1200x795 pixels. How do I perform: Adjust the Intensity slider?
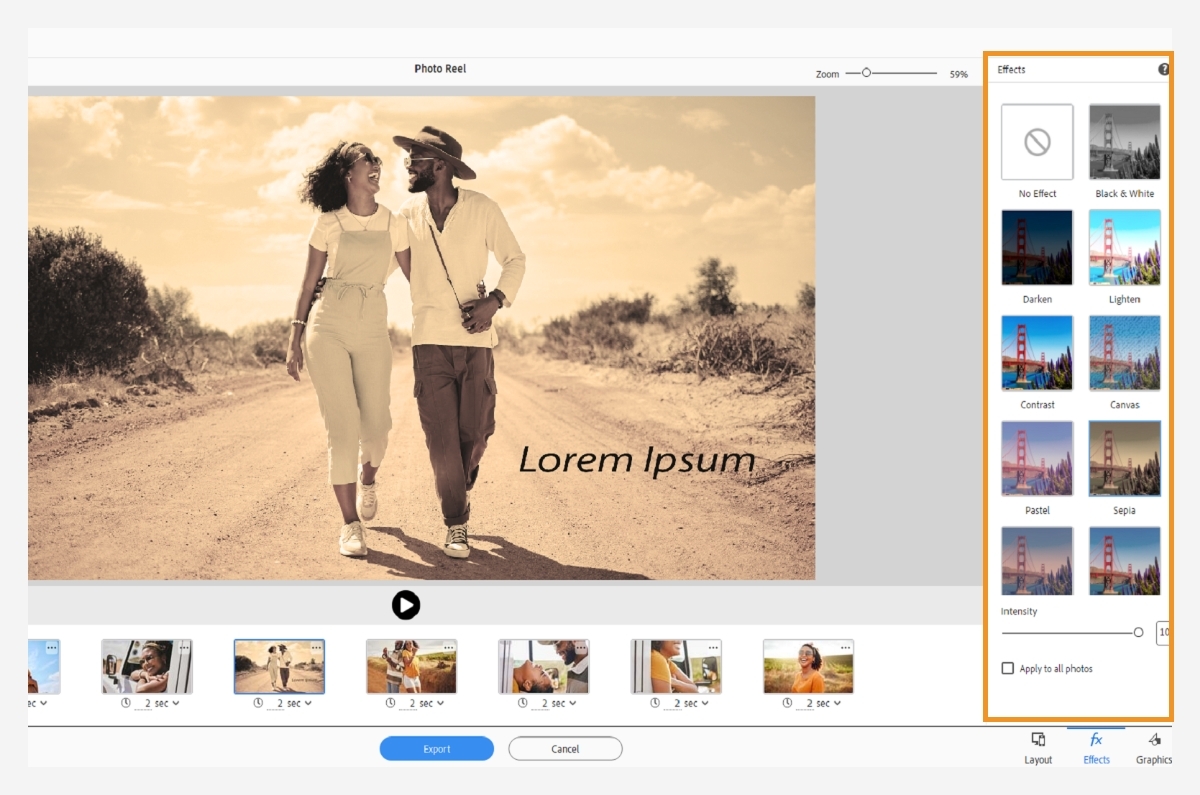[1138, 632]
